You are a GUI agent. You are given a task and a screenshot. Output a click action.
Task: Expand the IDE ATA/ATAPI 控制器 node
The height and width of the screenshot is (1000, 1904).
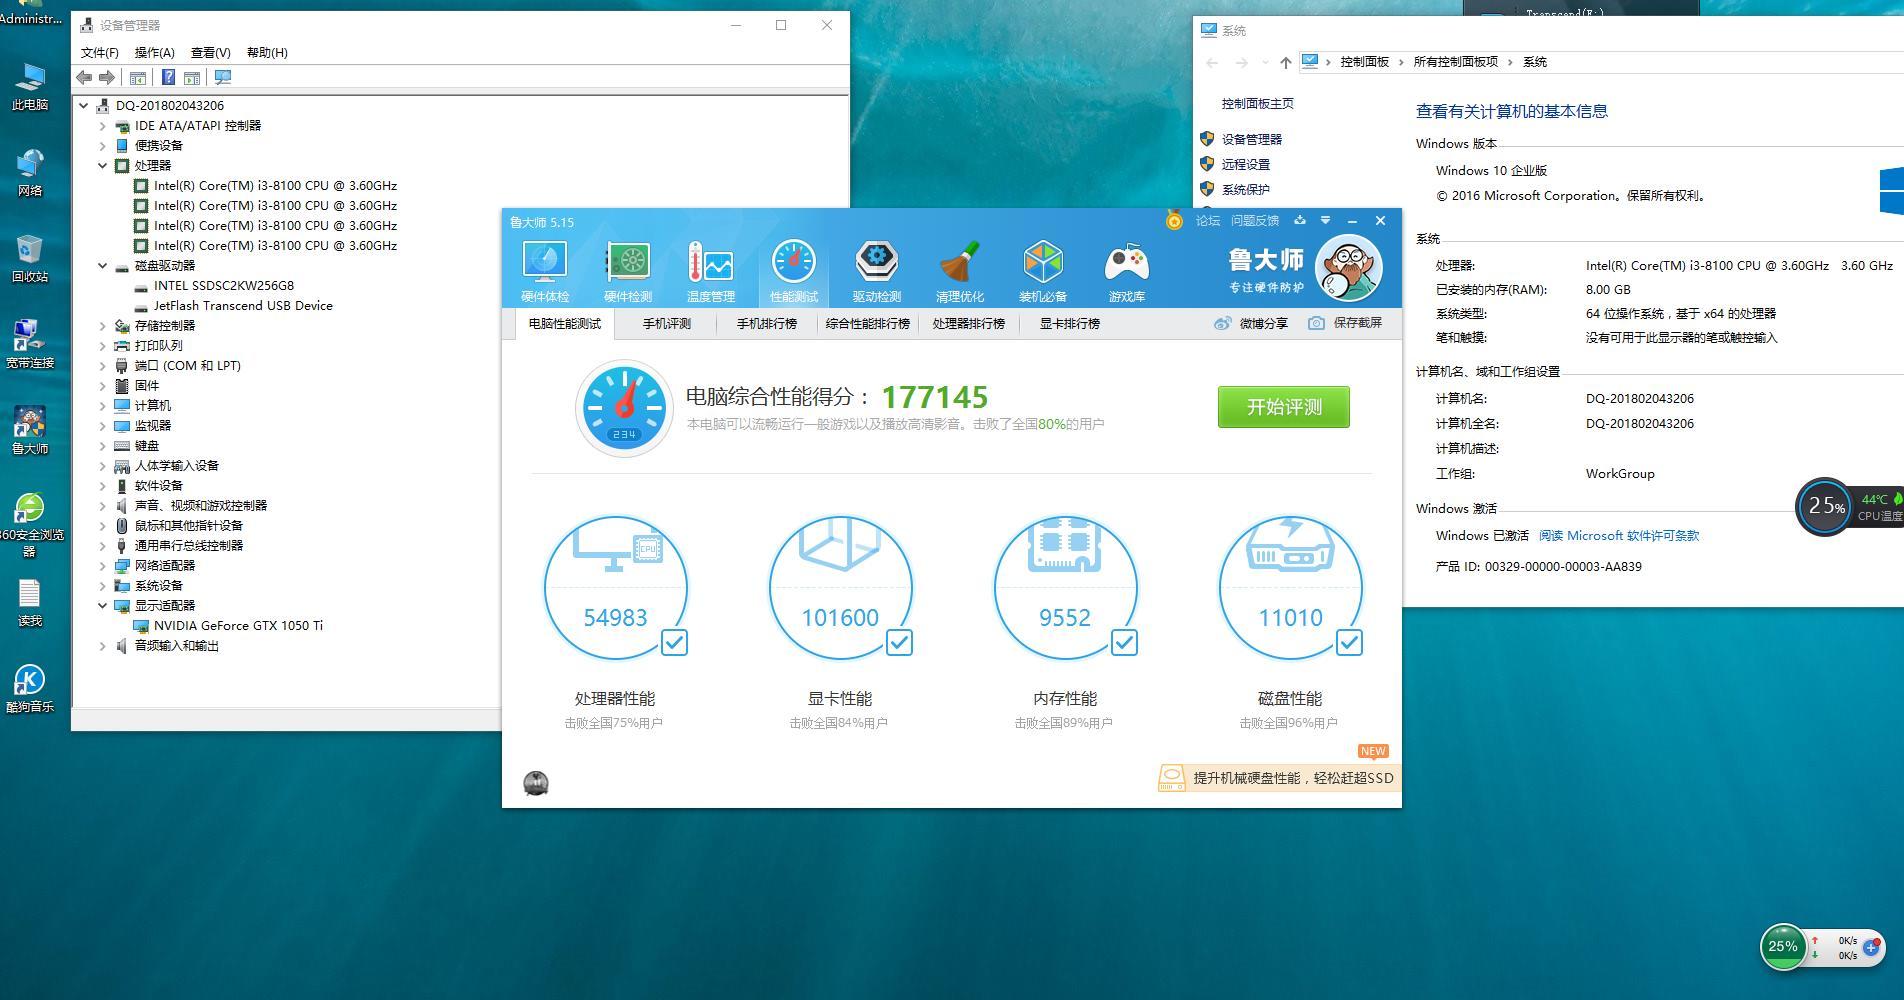102,125
